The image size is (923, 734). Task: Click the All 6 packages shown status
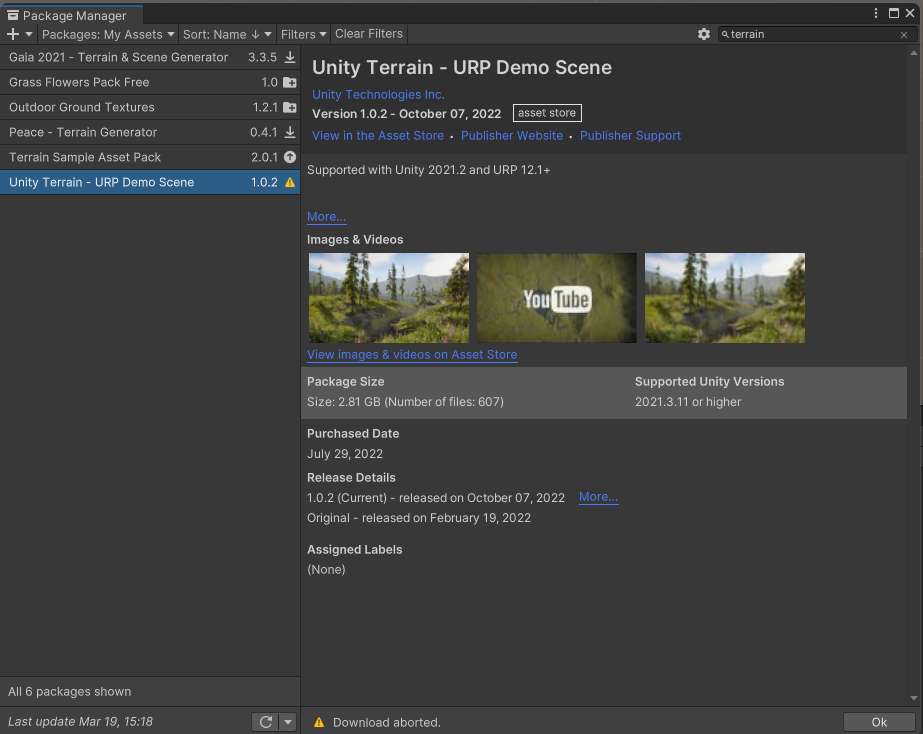(69, 692)
